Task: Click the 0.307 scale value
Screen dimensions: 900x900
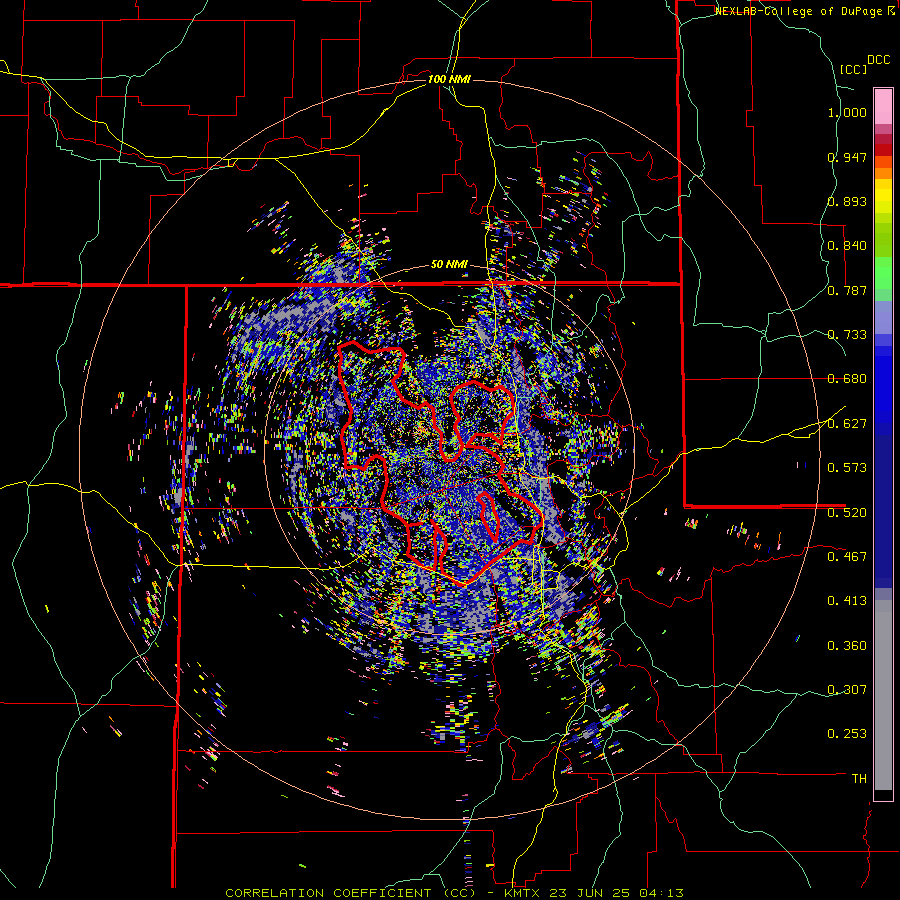Action: pyautogui.click(x=847, y=690)
